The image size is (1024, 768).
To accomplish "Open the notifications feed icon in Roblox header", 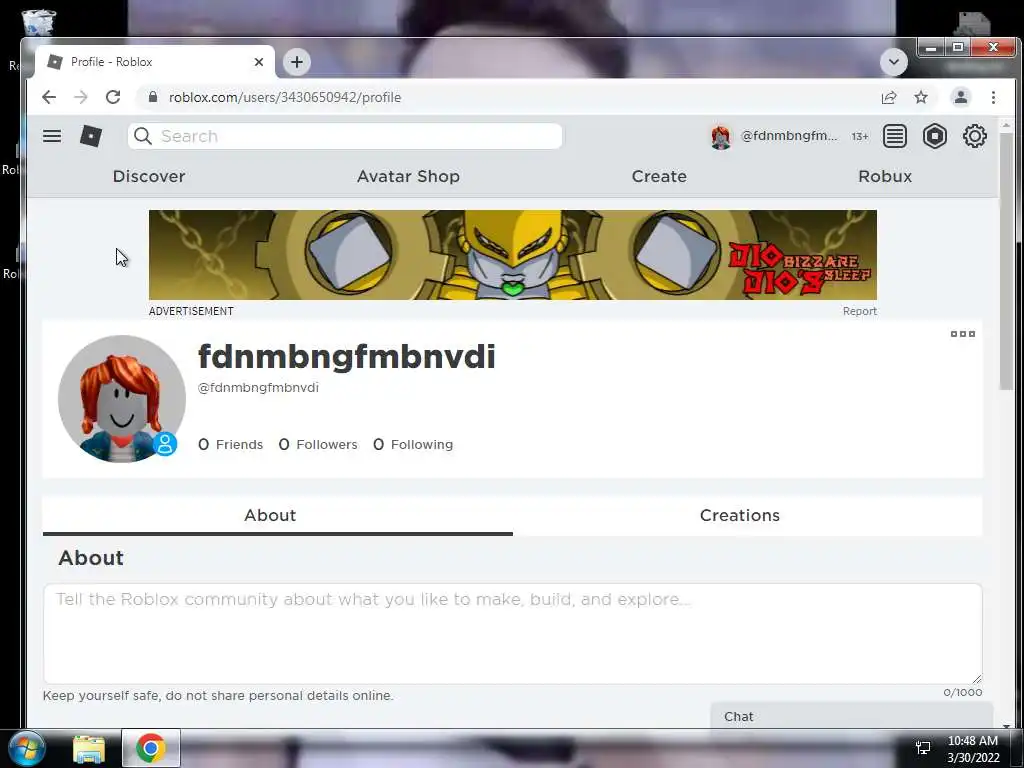I will click(895, 136).
